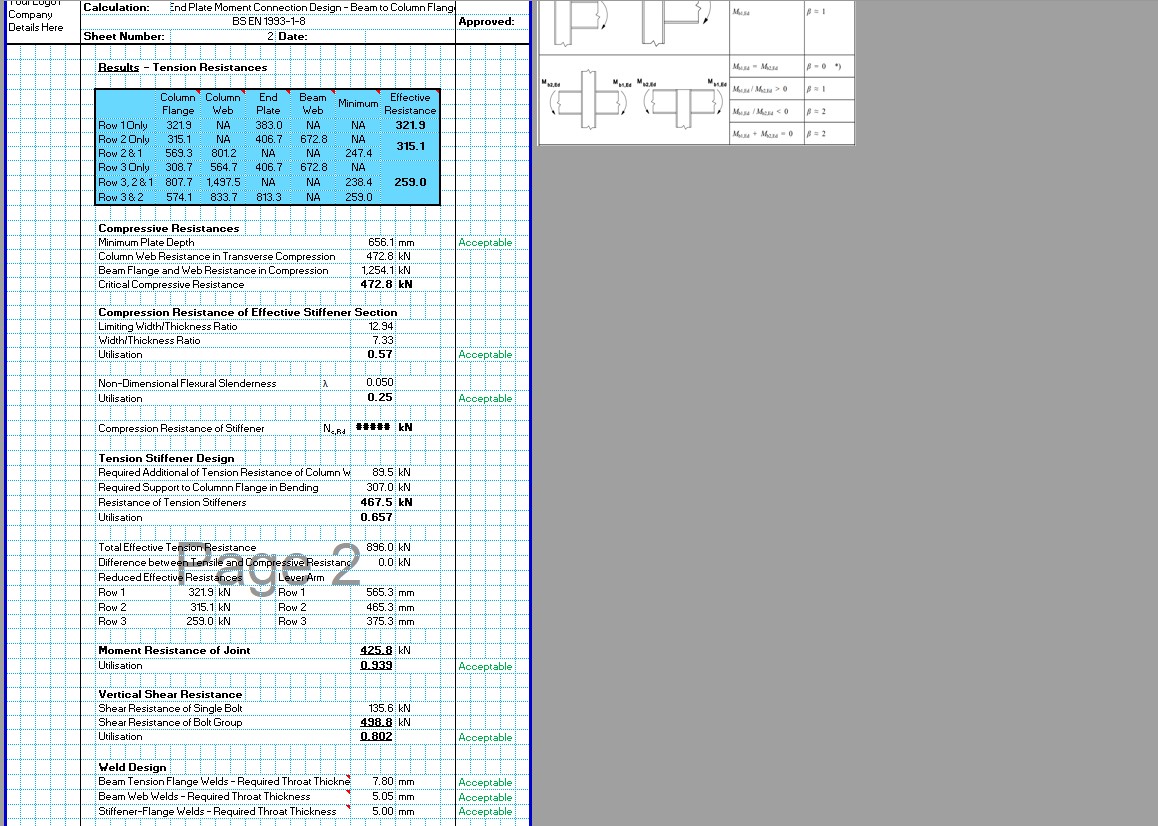Select the 'Results – Tension Resistances' heading cell
Screen dimensions: 1158x826
coord(182,67)
